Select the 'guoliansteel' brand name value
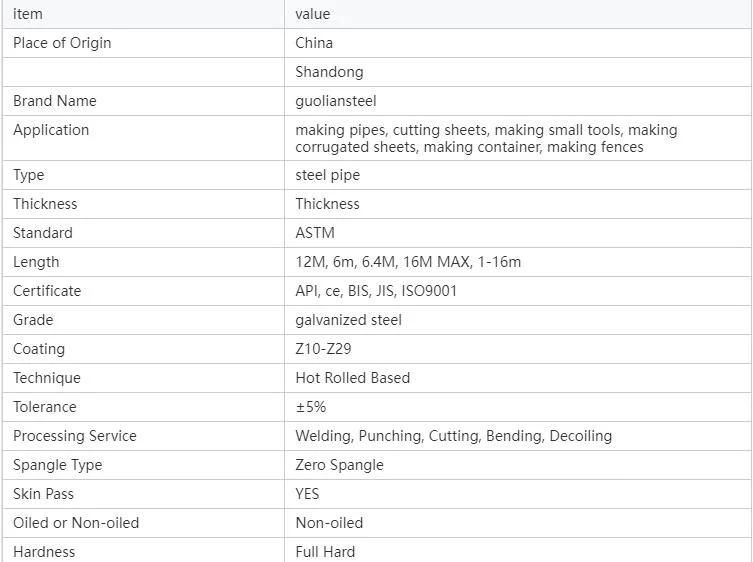The image size is (753, 562). pos(336,101)
